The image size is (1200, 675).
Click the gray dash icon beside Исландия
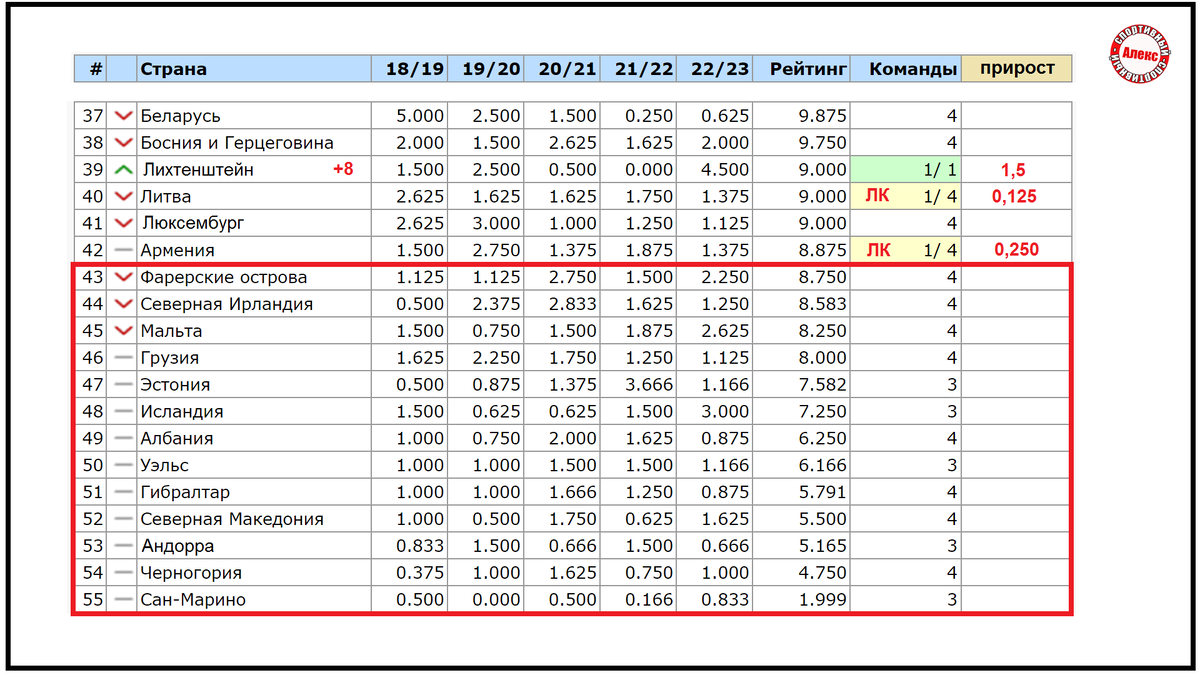[x=124, y=412]
